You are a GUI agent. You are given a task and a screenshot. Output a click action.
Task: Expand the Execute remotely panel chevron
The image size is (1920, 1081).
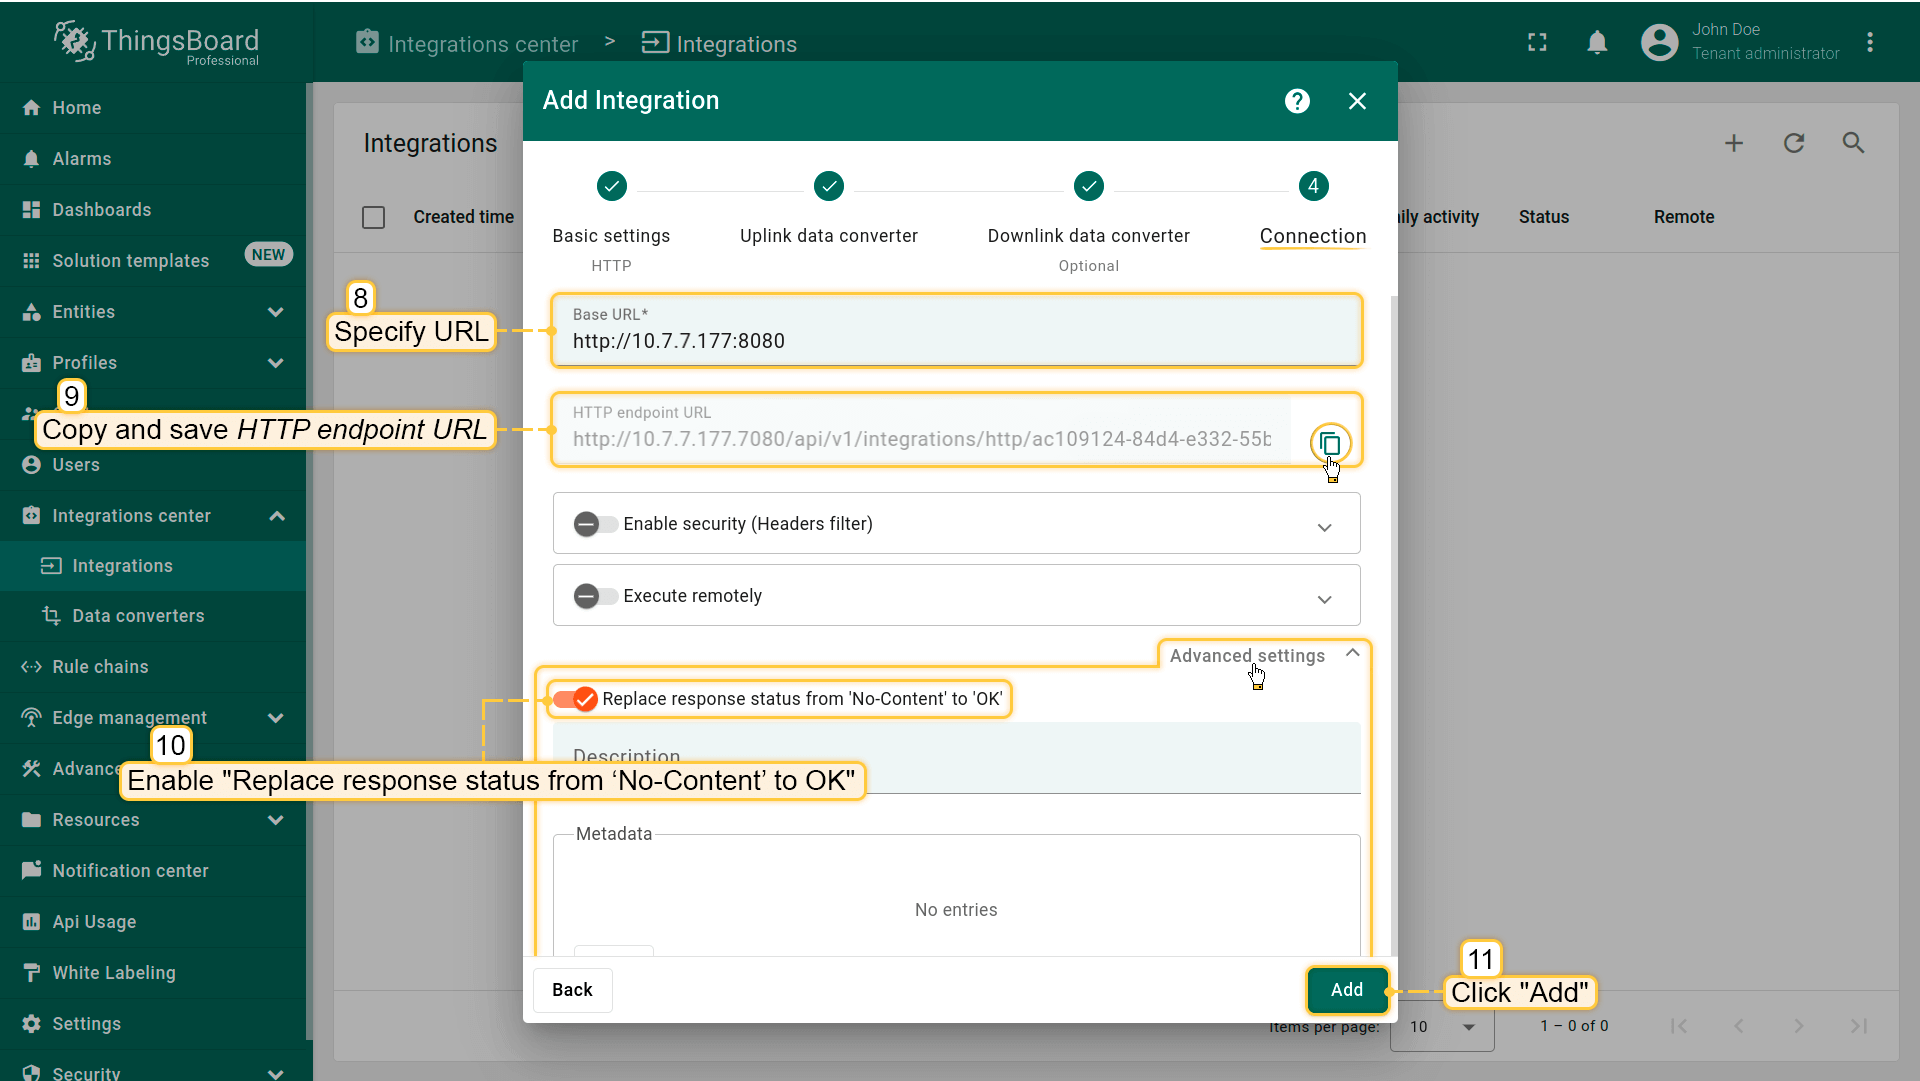[x=1324, y=599]
